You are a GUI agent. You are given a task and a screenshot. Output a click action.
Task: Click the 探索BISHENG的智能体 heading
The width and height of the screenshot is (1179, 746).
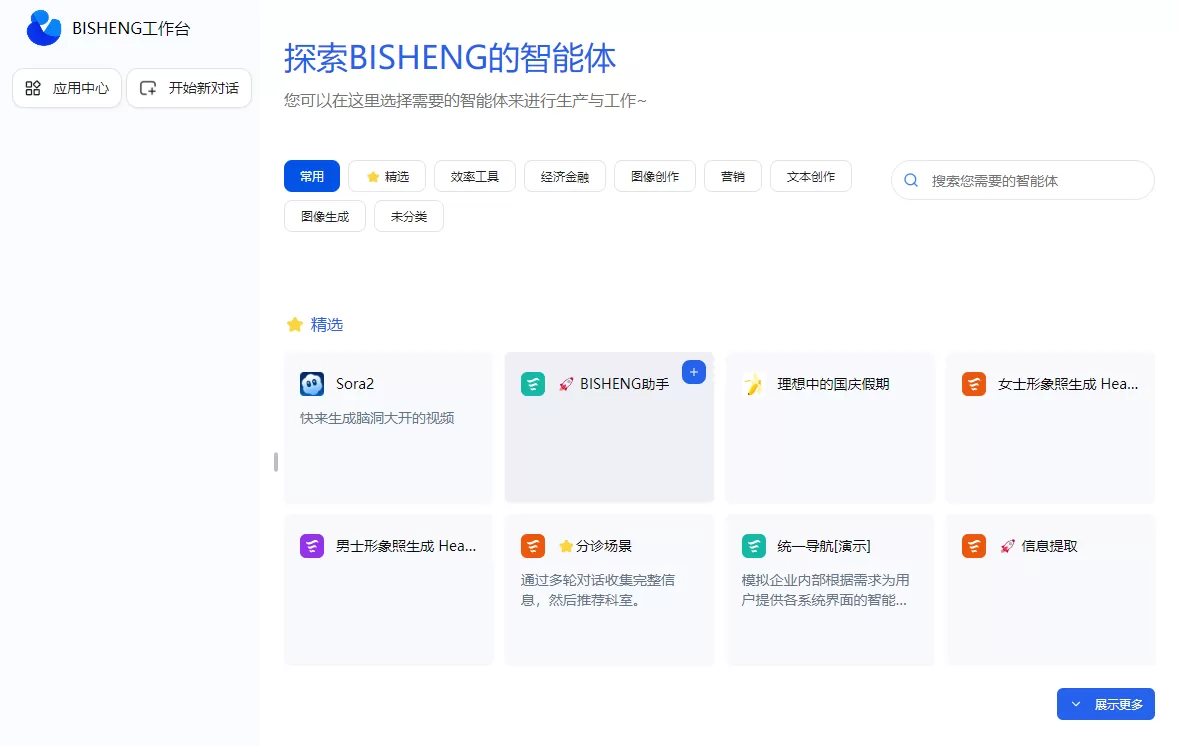pos(450,58)
